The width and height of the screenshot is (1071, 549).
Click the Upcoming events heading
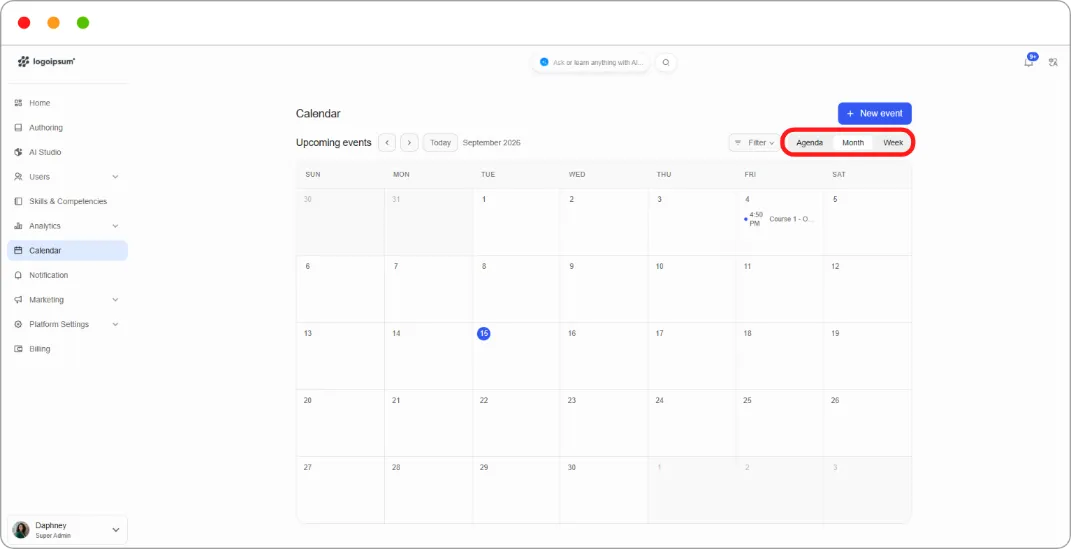pos(333,143)
